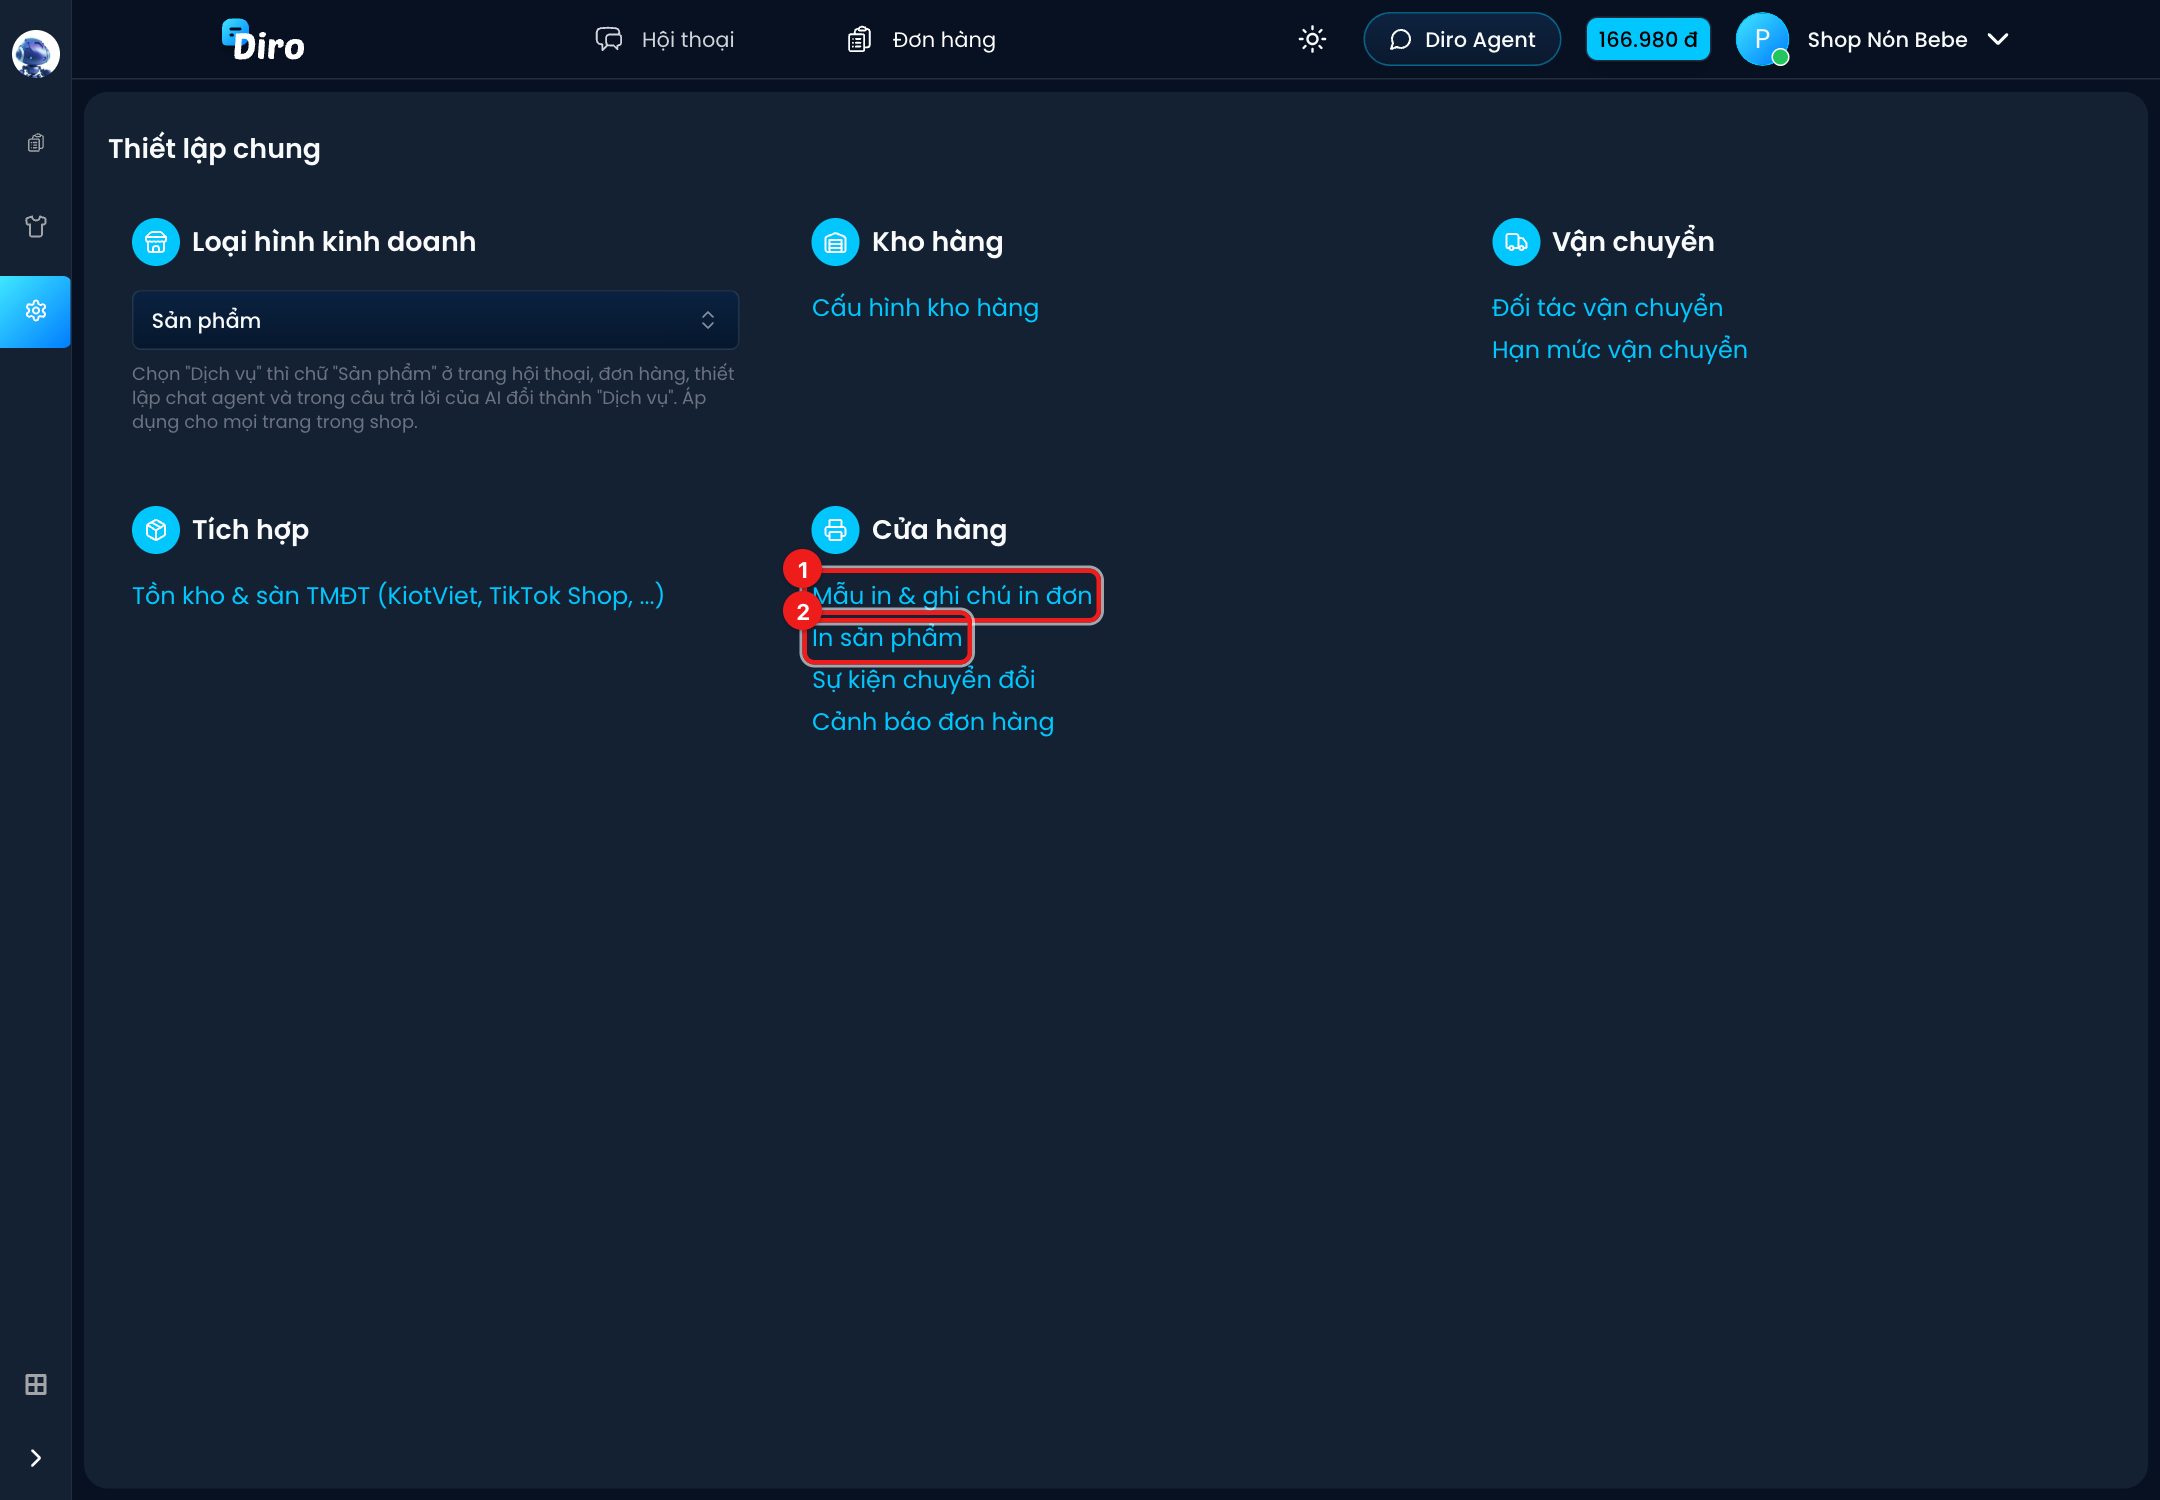The image size is (2160, 1500).
Task: Click the help text starting 'Chọn "Dịch vụ"'
Action: [433, 398]
